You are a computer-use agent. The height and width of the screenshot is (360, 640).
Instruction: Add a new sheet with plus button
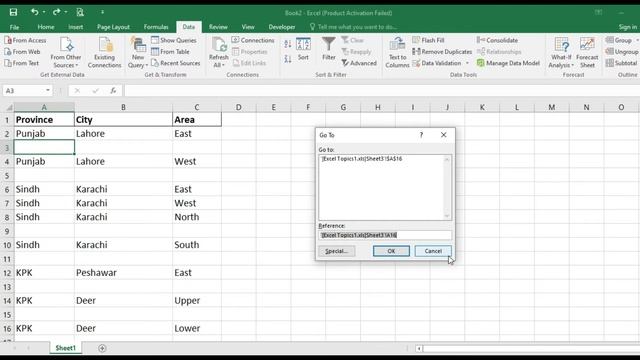102,348
